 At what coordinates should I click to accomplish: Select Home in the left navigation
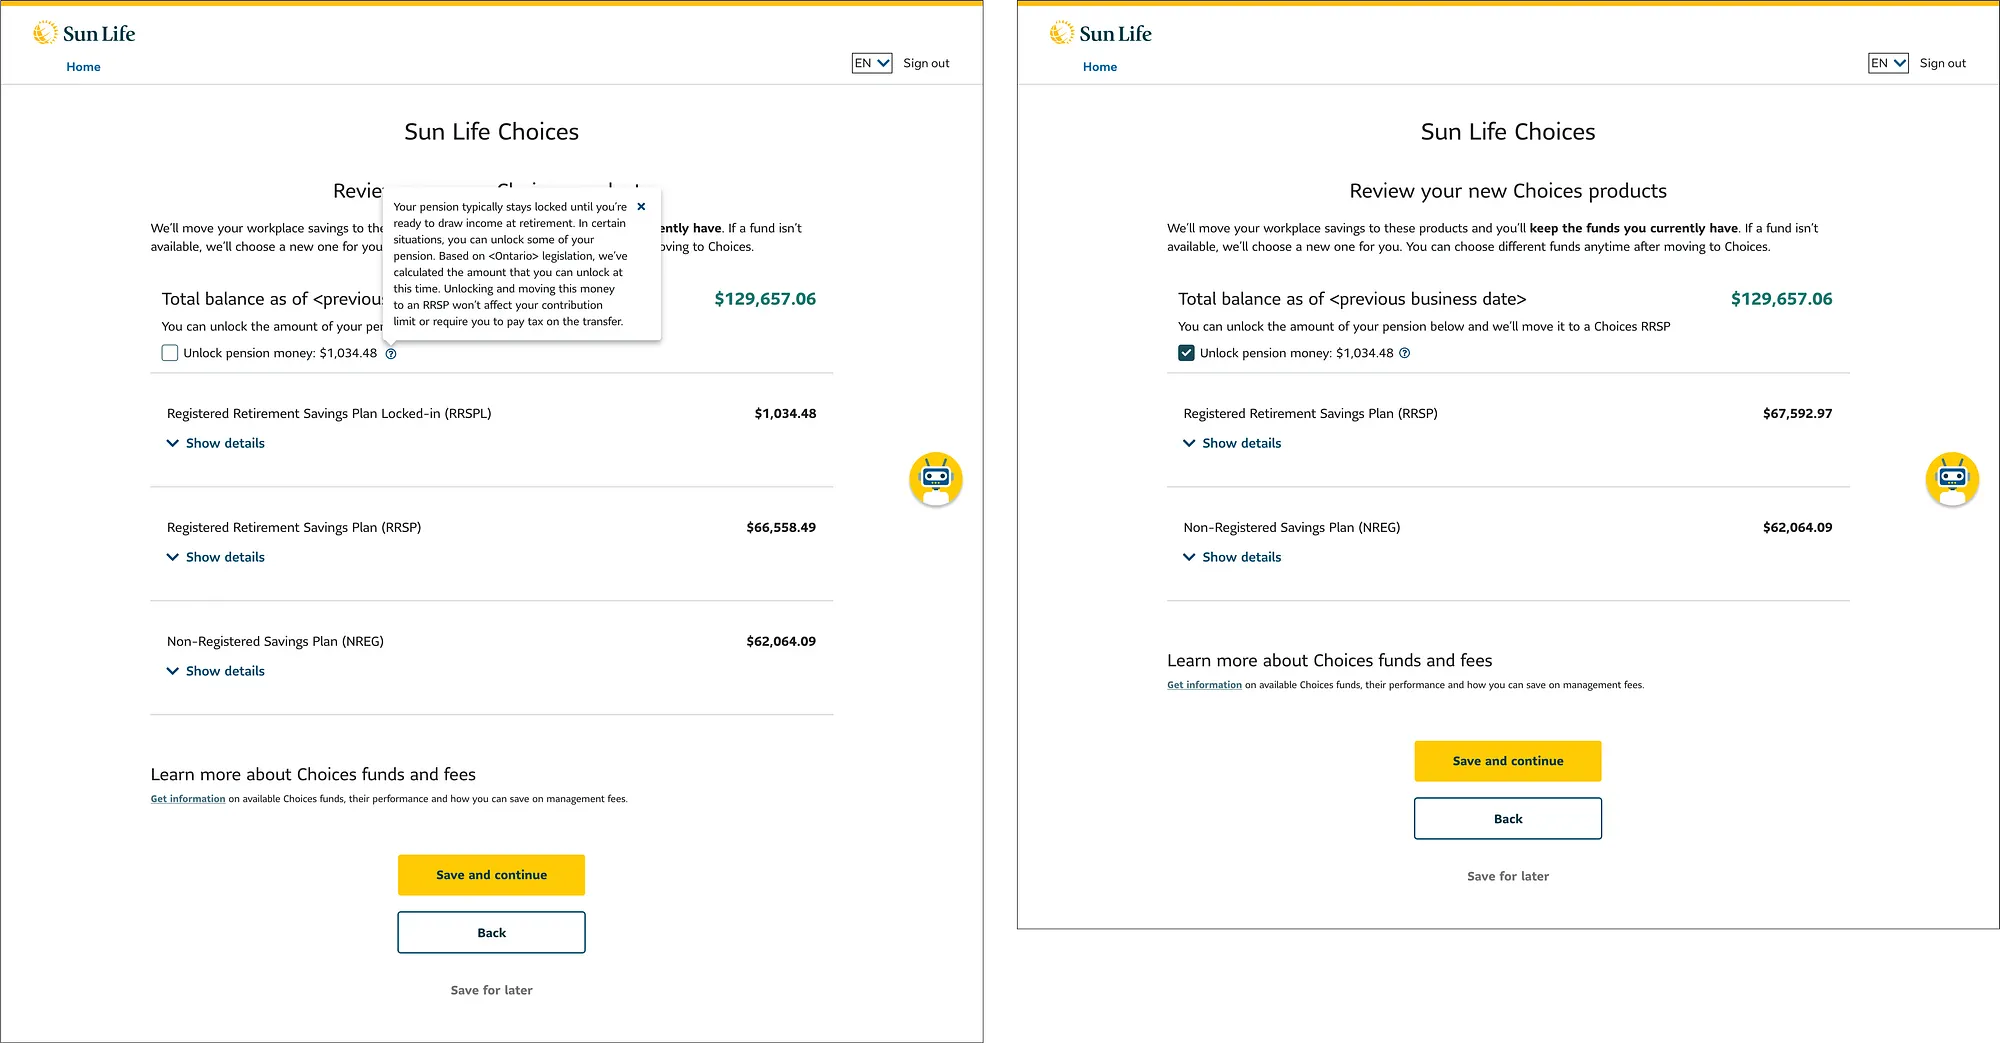(x=83, y=66)
